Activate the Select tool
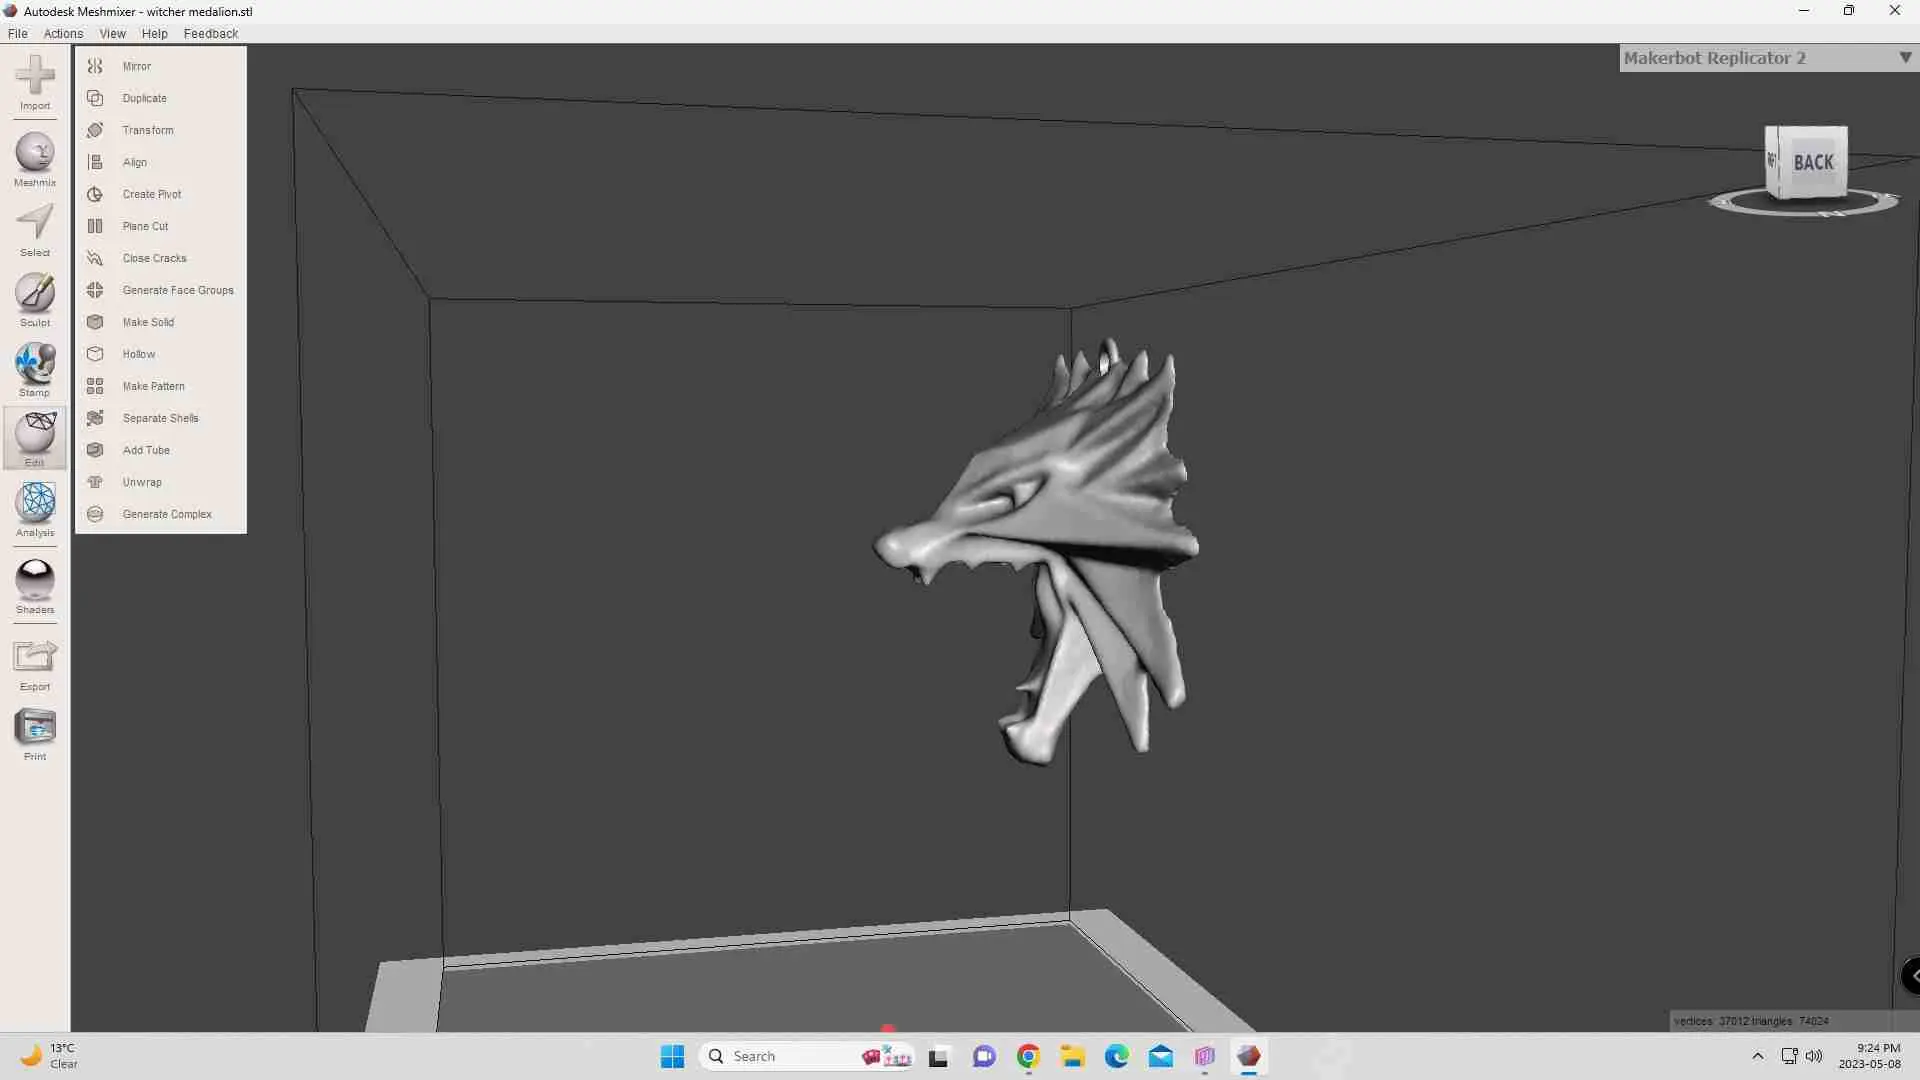The width and height of the screenshot is (1920, 1080). 35,224
